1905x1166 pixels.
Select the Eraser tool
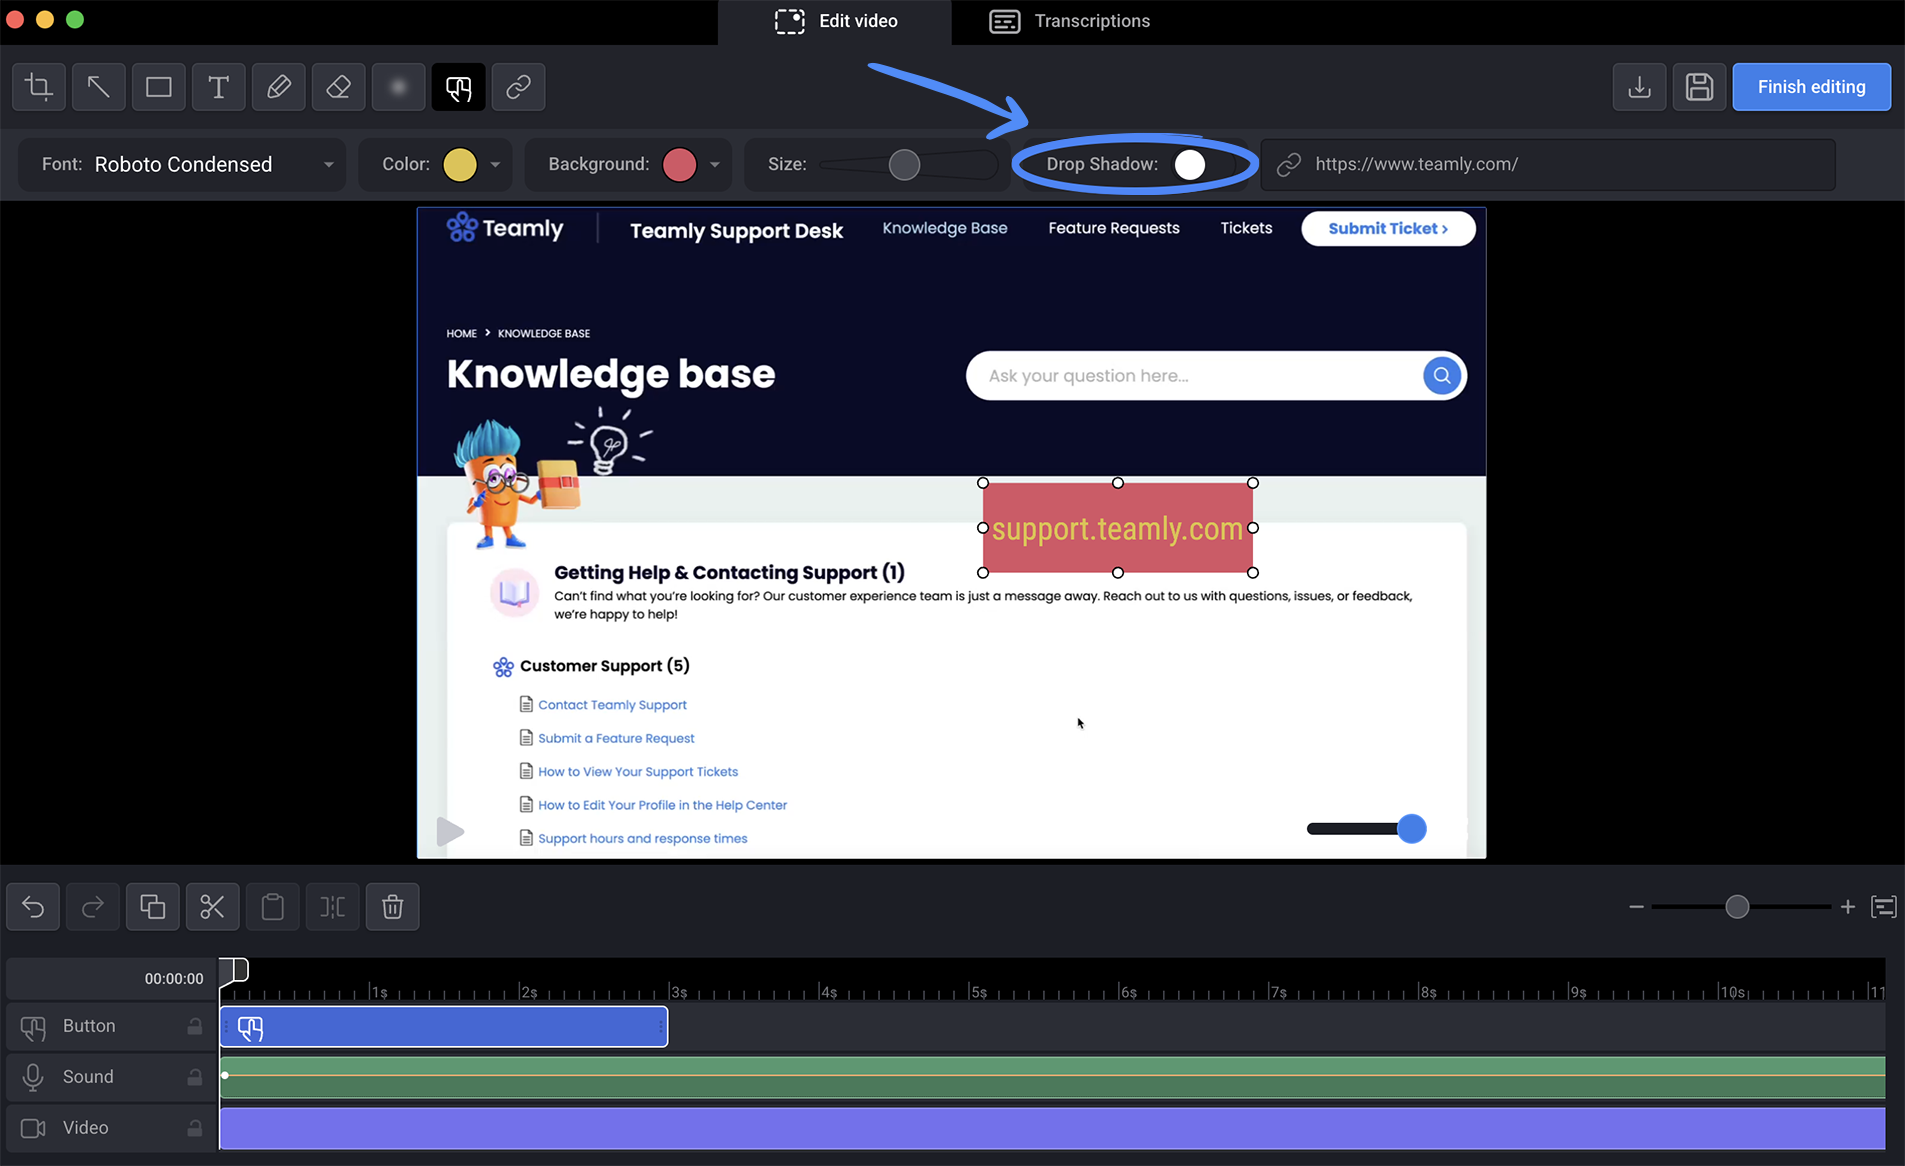tap(339, 87)
